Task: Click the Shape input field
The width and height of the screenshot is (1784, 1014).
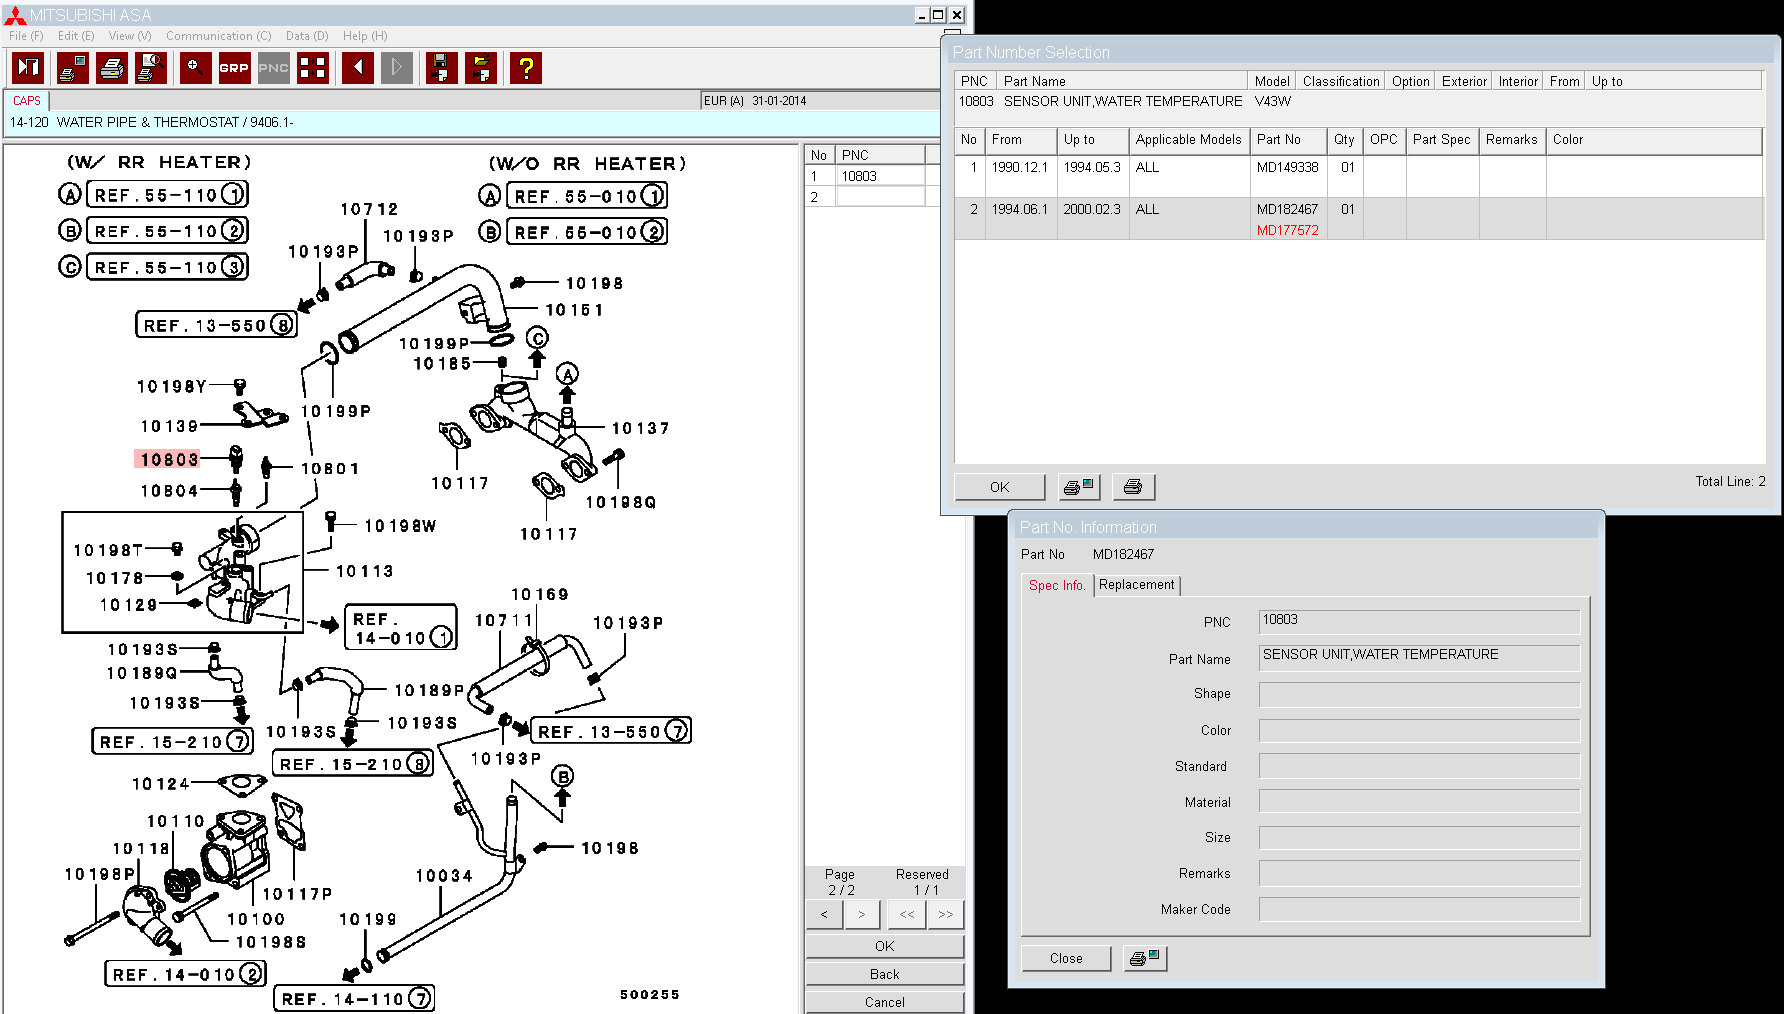Action: tap(1418, 694)
